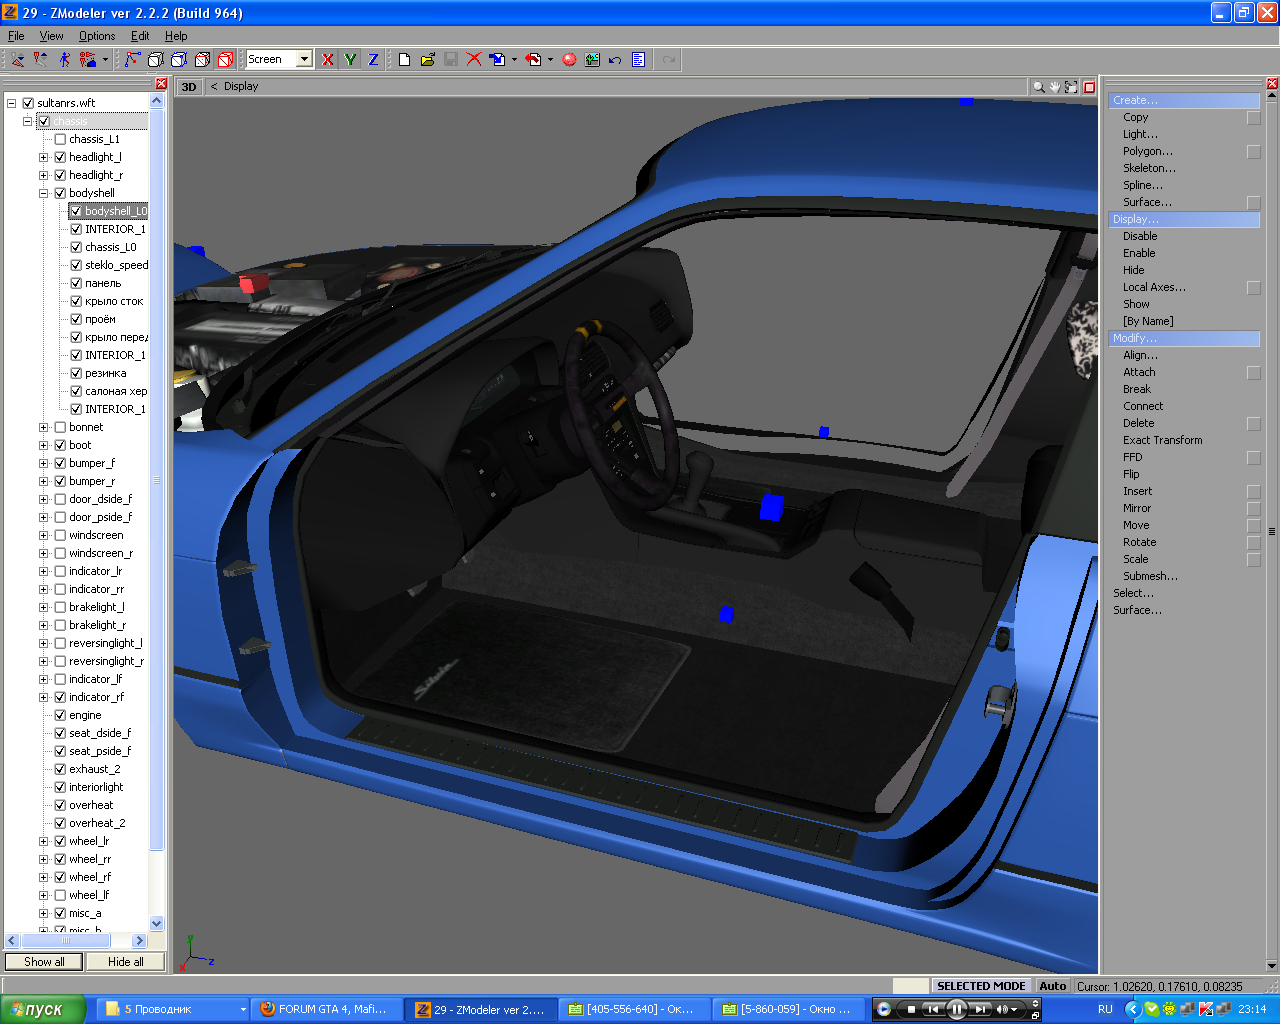Click the X axis constraint button

click(x=327, y=60)
